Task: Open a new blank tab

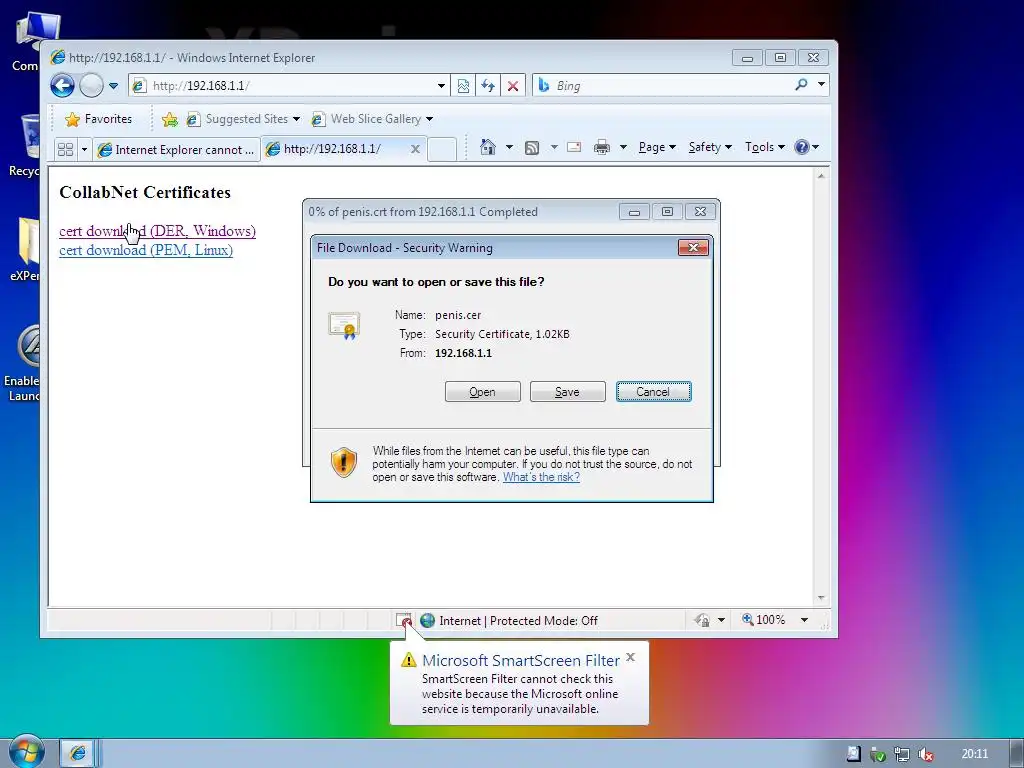Action: point(442,150)
